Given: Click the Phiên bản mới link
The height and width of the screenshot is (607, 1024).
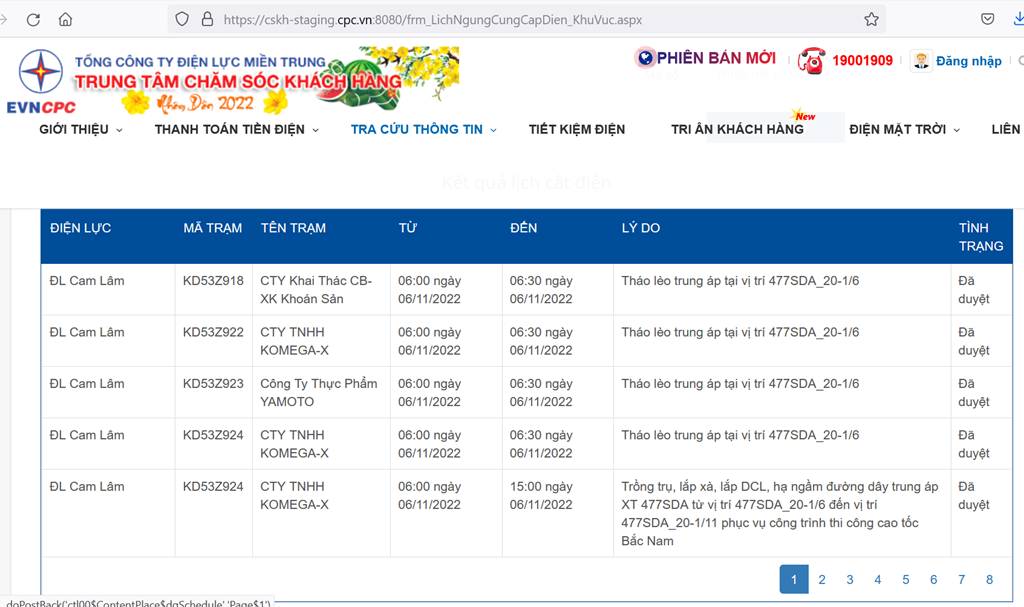Looking at the screenshot, I should click(x=714, y=58).
